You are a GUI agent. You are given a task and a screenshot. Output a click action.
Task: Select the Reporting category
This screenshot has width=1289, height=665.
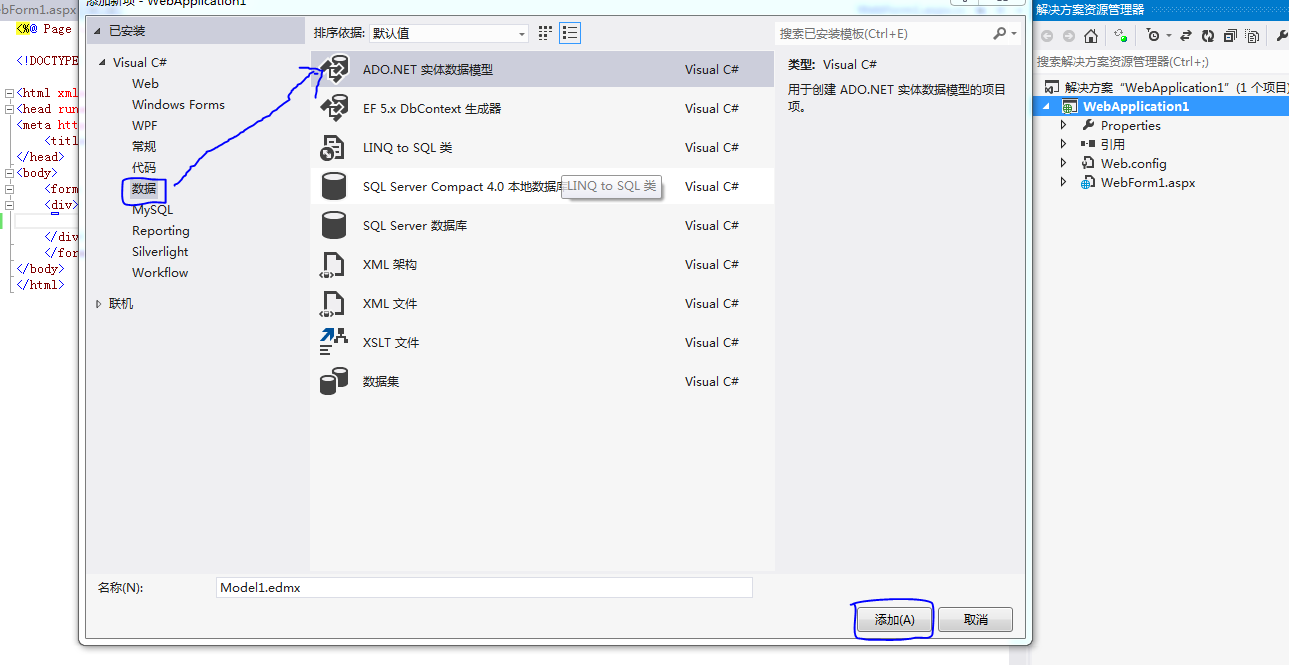click(160, 231)
